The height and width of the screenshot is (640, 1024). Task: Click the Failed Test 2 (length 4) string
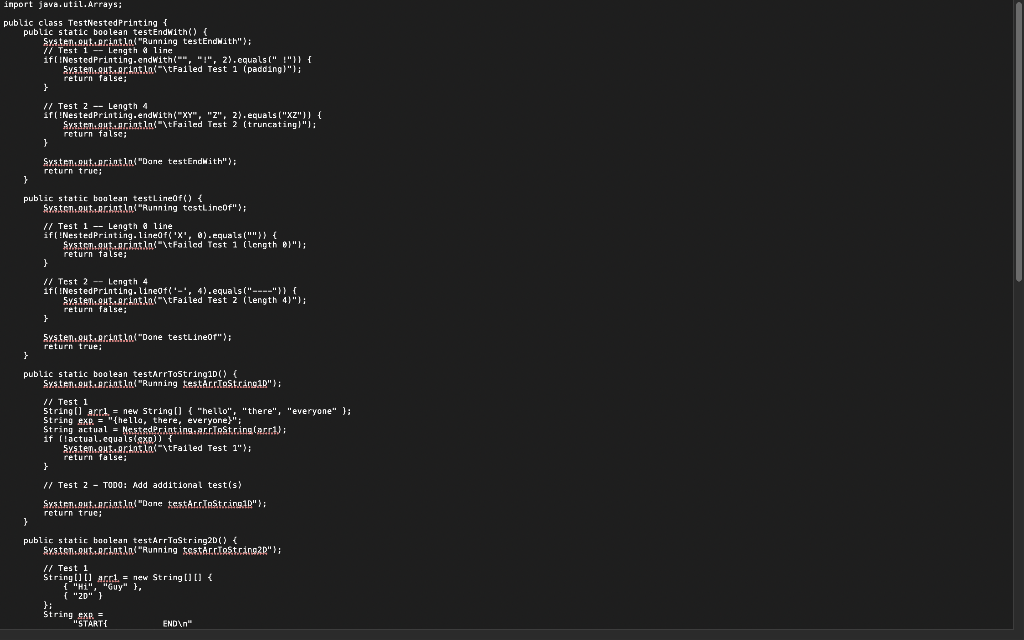pyautogui.click(x=230, y=300)
